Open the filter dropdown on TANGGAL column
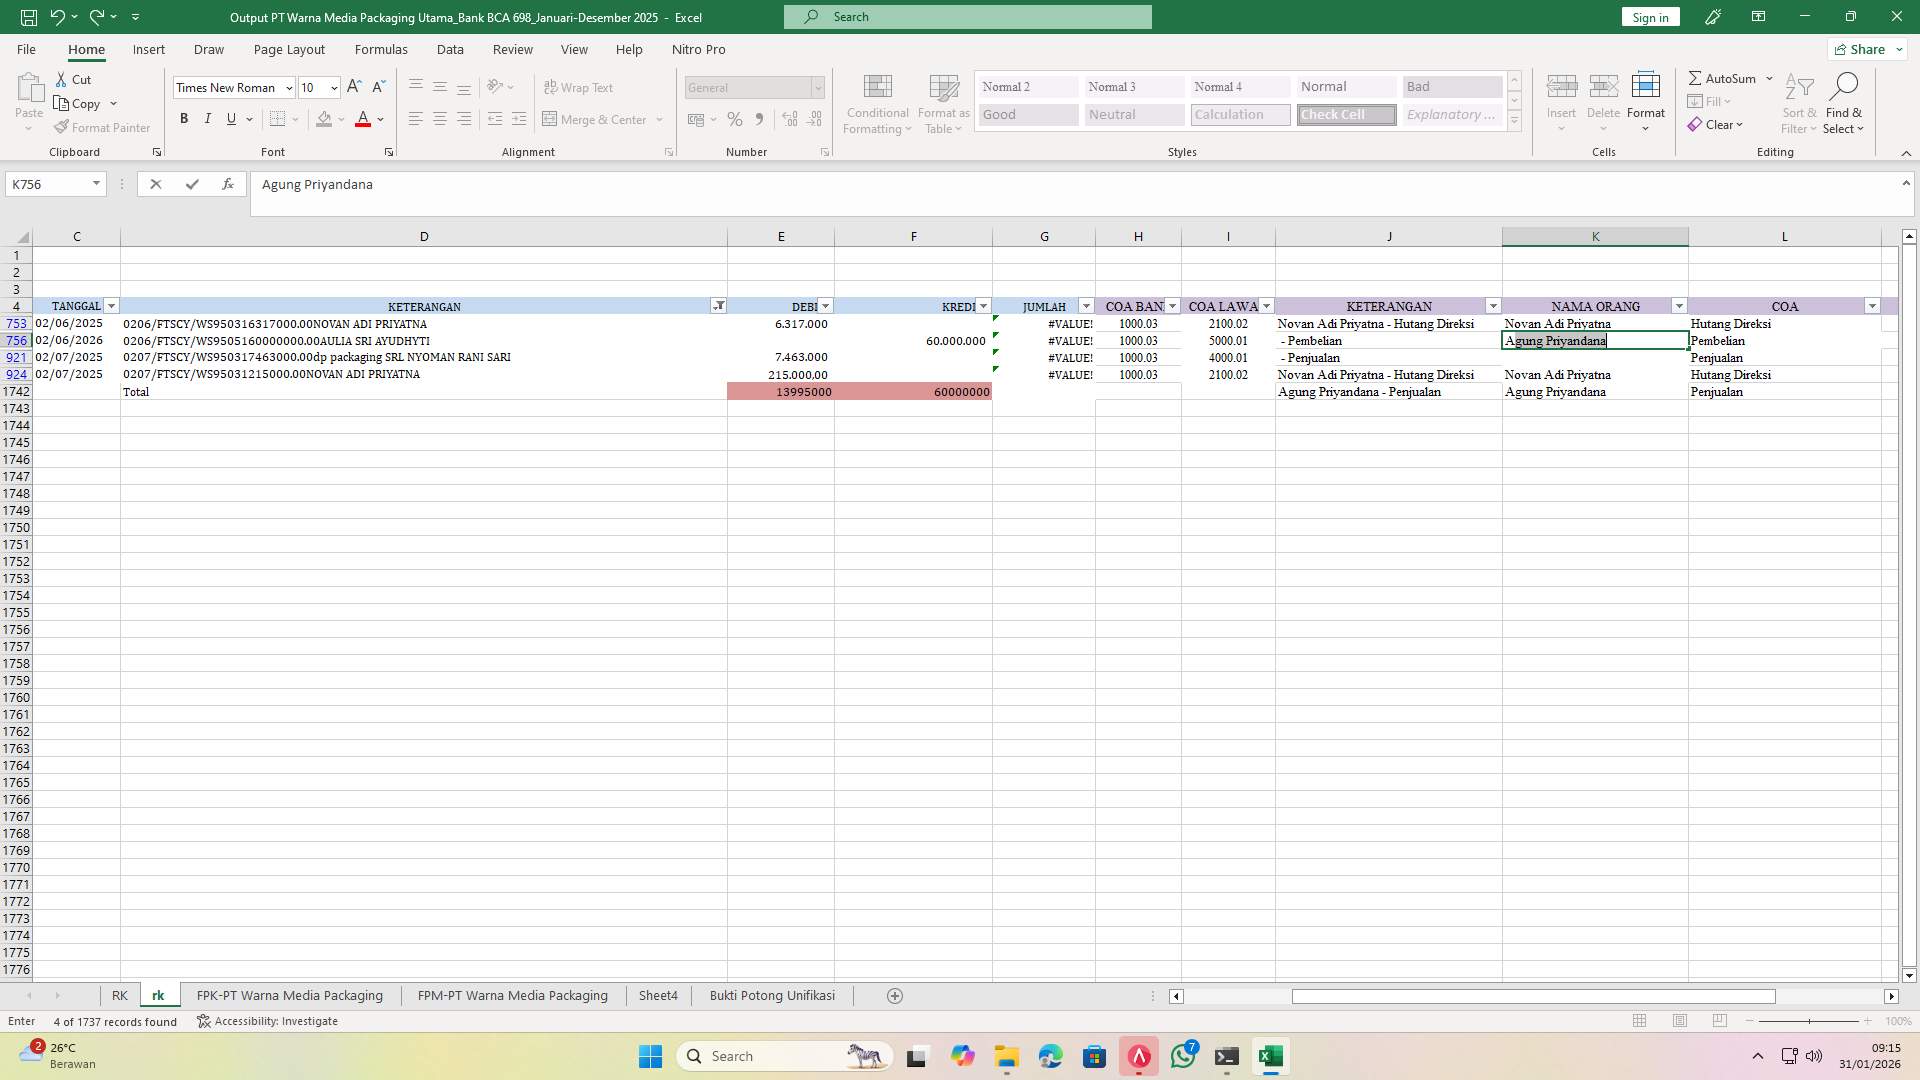Viewport: 1920px width, 1080px height. click(x=111, y=306)
